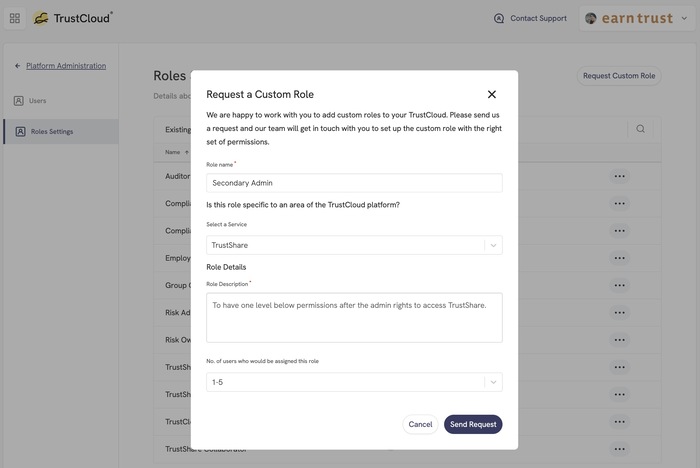
Task: Go to Platform Administration link
Action: (66, 66)
